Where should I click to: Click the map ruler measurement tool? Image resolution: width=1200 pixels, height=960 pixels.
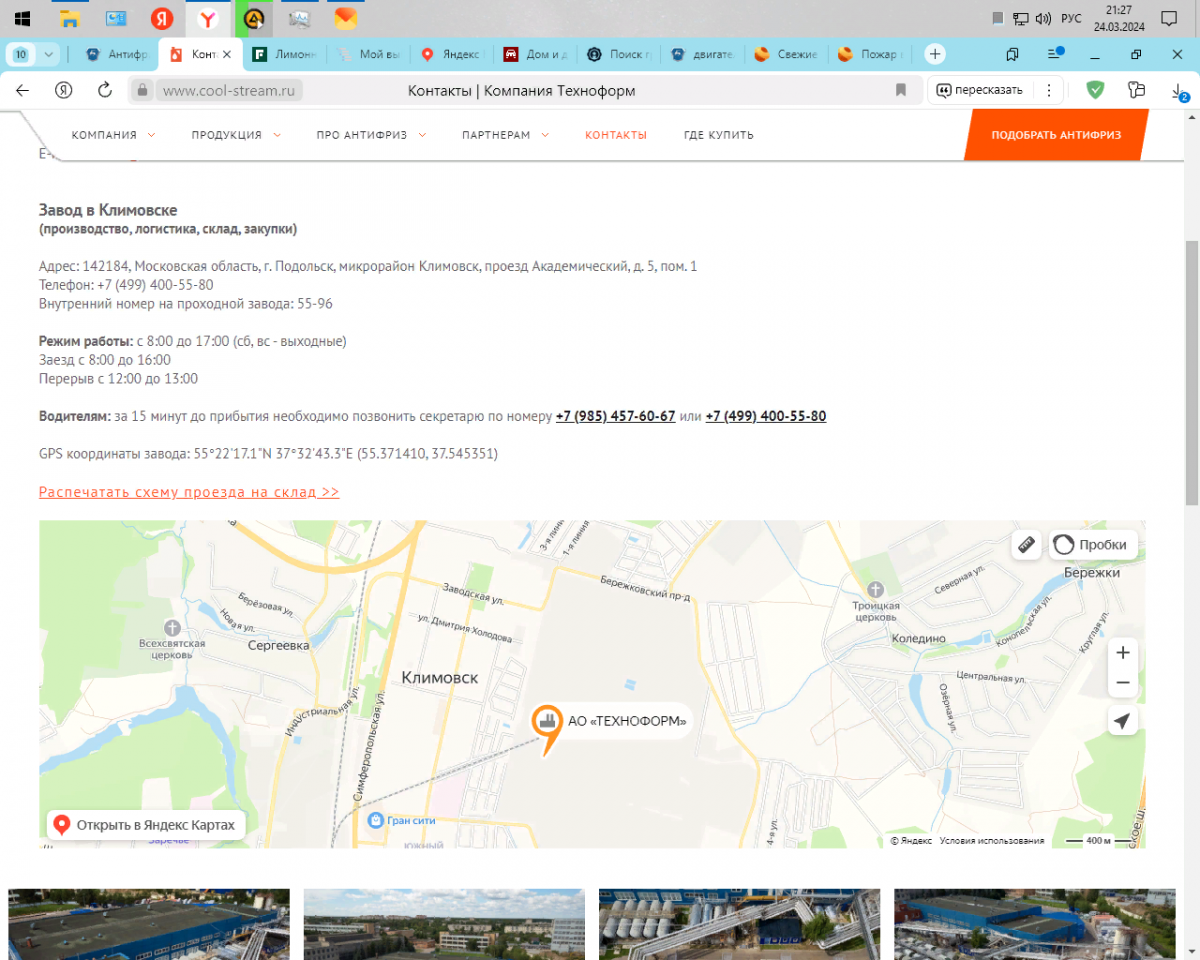[1026, 545]
